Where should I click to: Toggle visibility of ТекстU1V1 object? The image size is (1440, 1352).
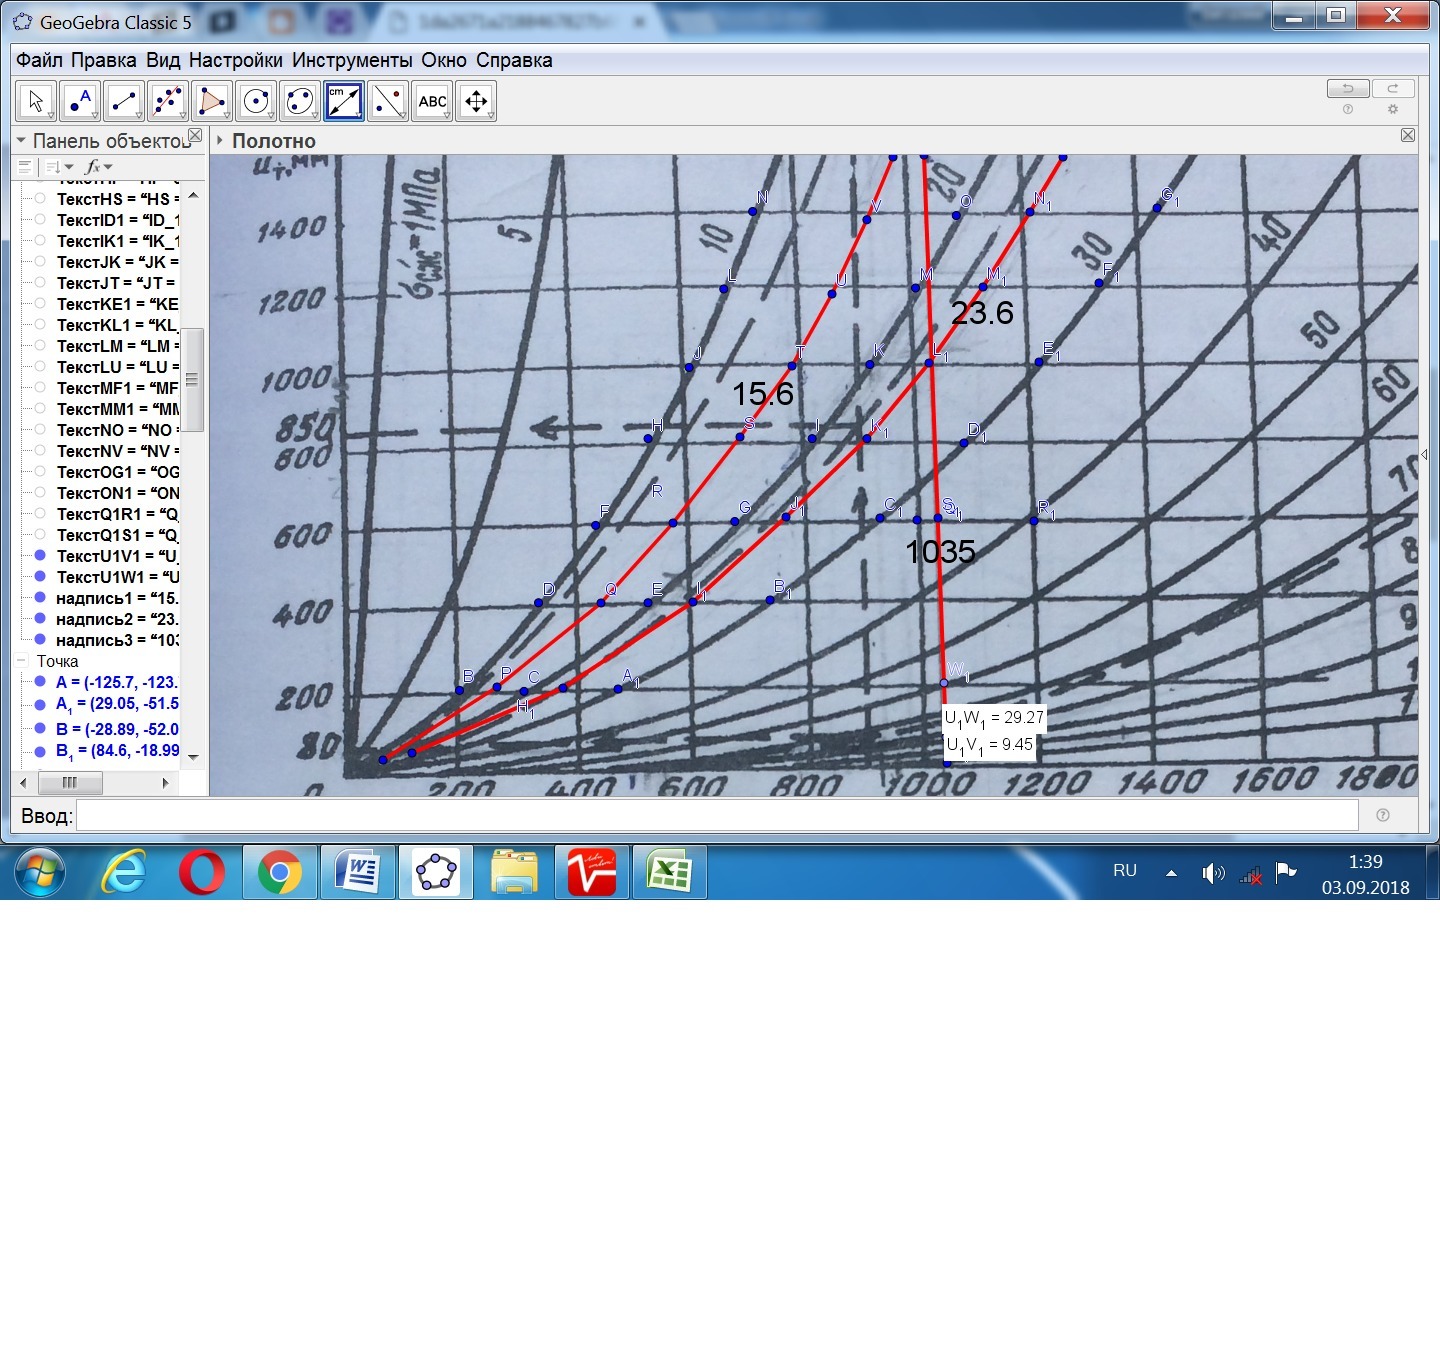40,556
